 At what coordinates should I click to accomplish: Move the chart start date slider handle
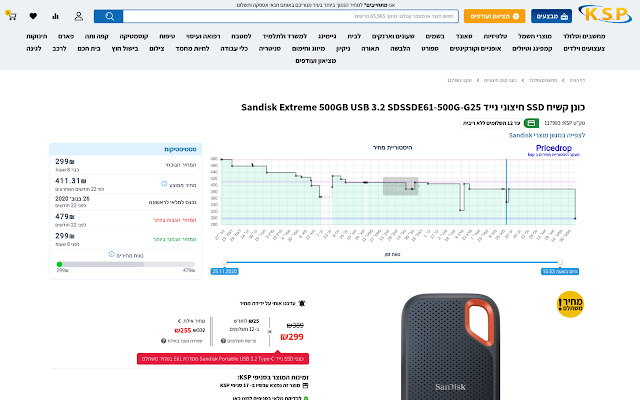pyautogui.click(x=224, y=262)
